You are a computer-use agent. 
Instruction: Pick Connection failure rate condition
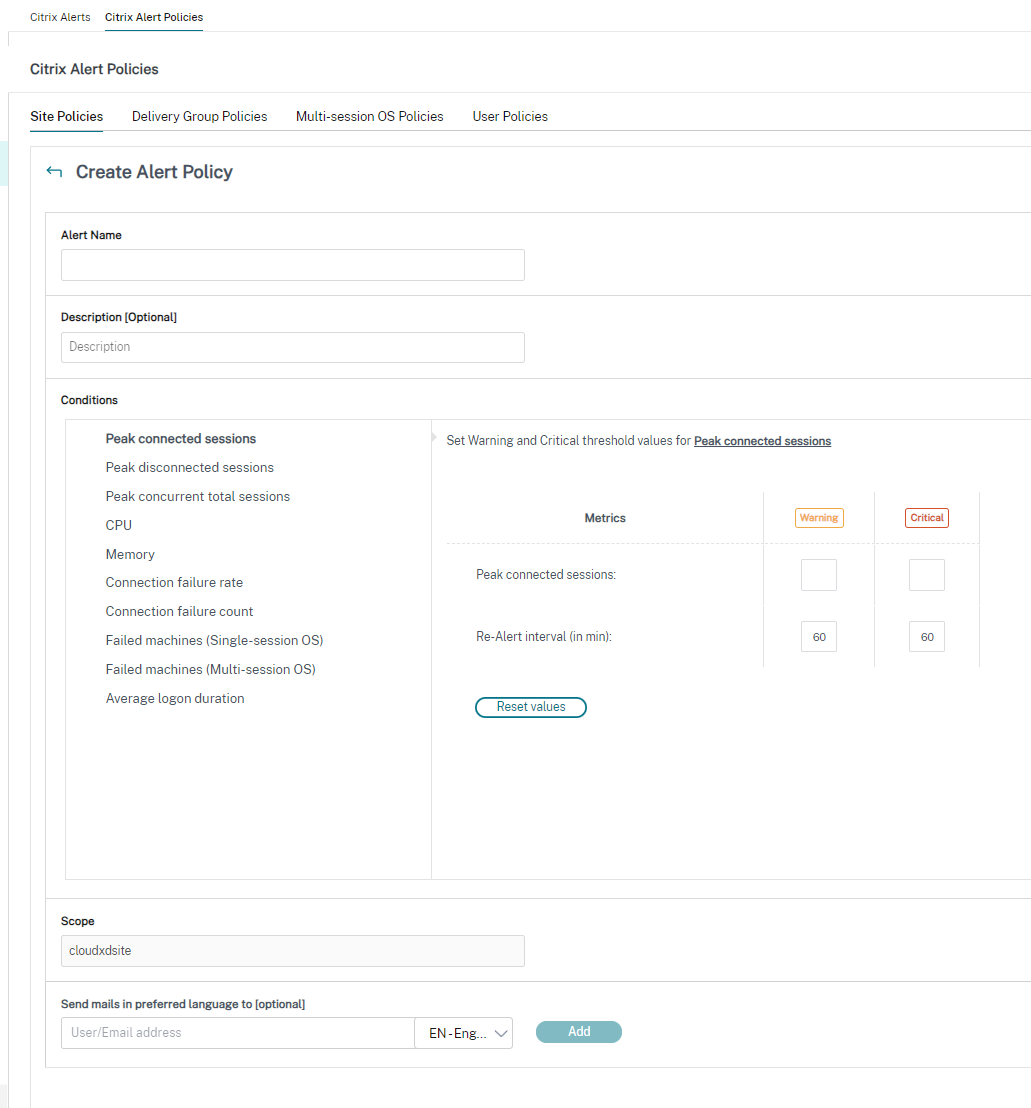point(174,582)
